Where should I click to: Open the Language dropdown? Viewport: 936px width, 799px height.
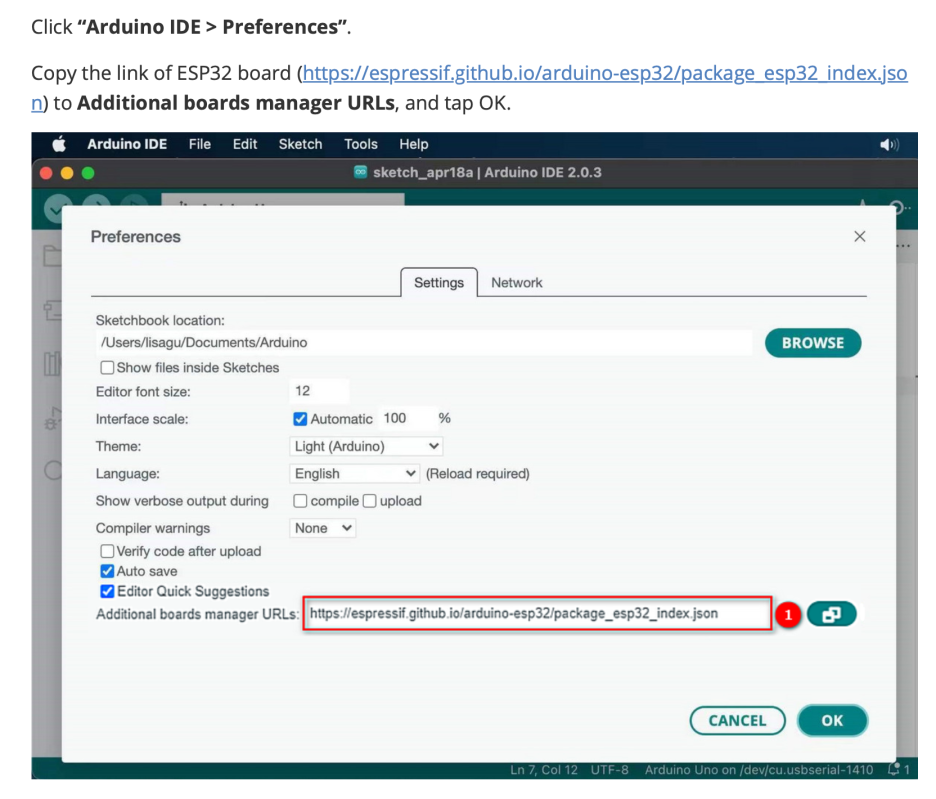[x=355, y=474]
